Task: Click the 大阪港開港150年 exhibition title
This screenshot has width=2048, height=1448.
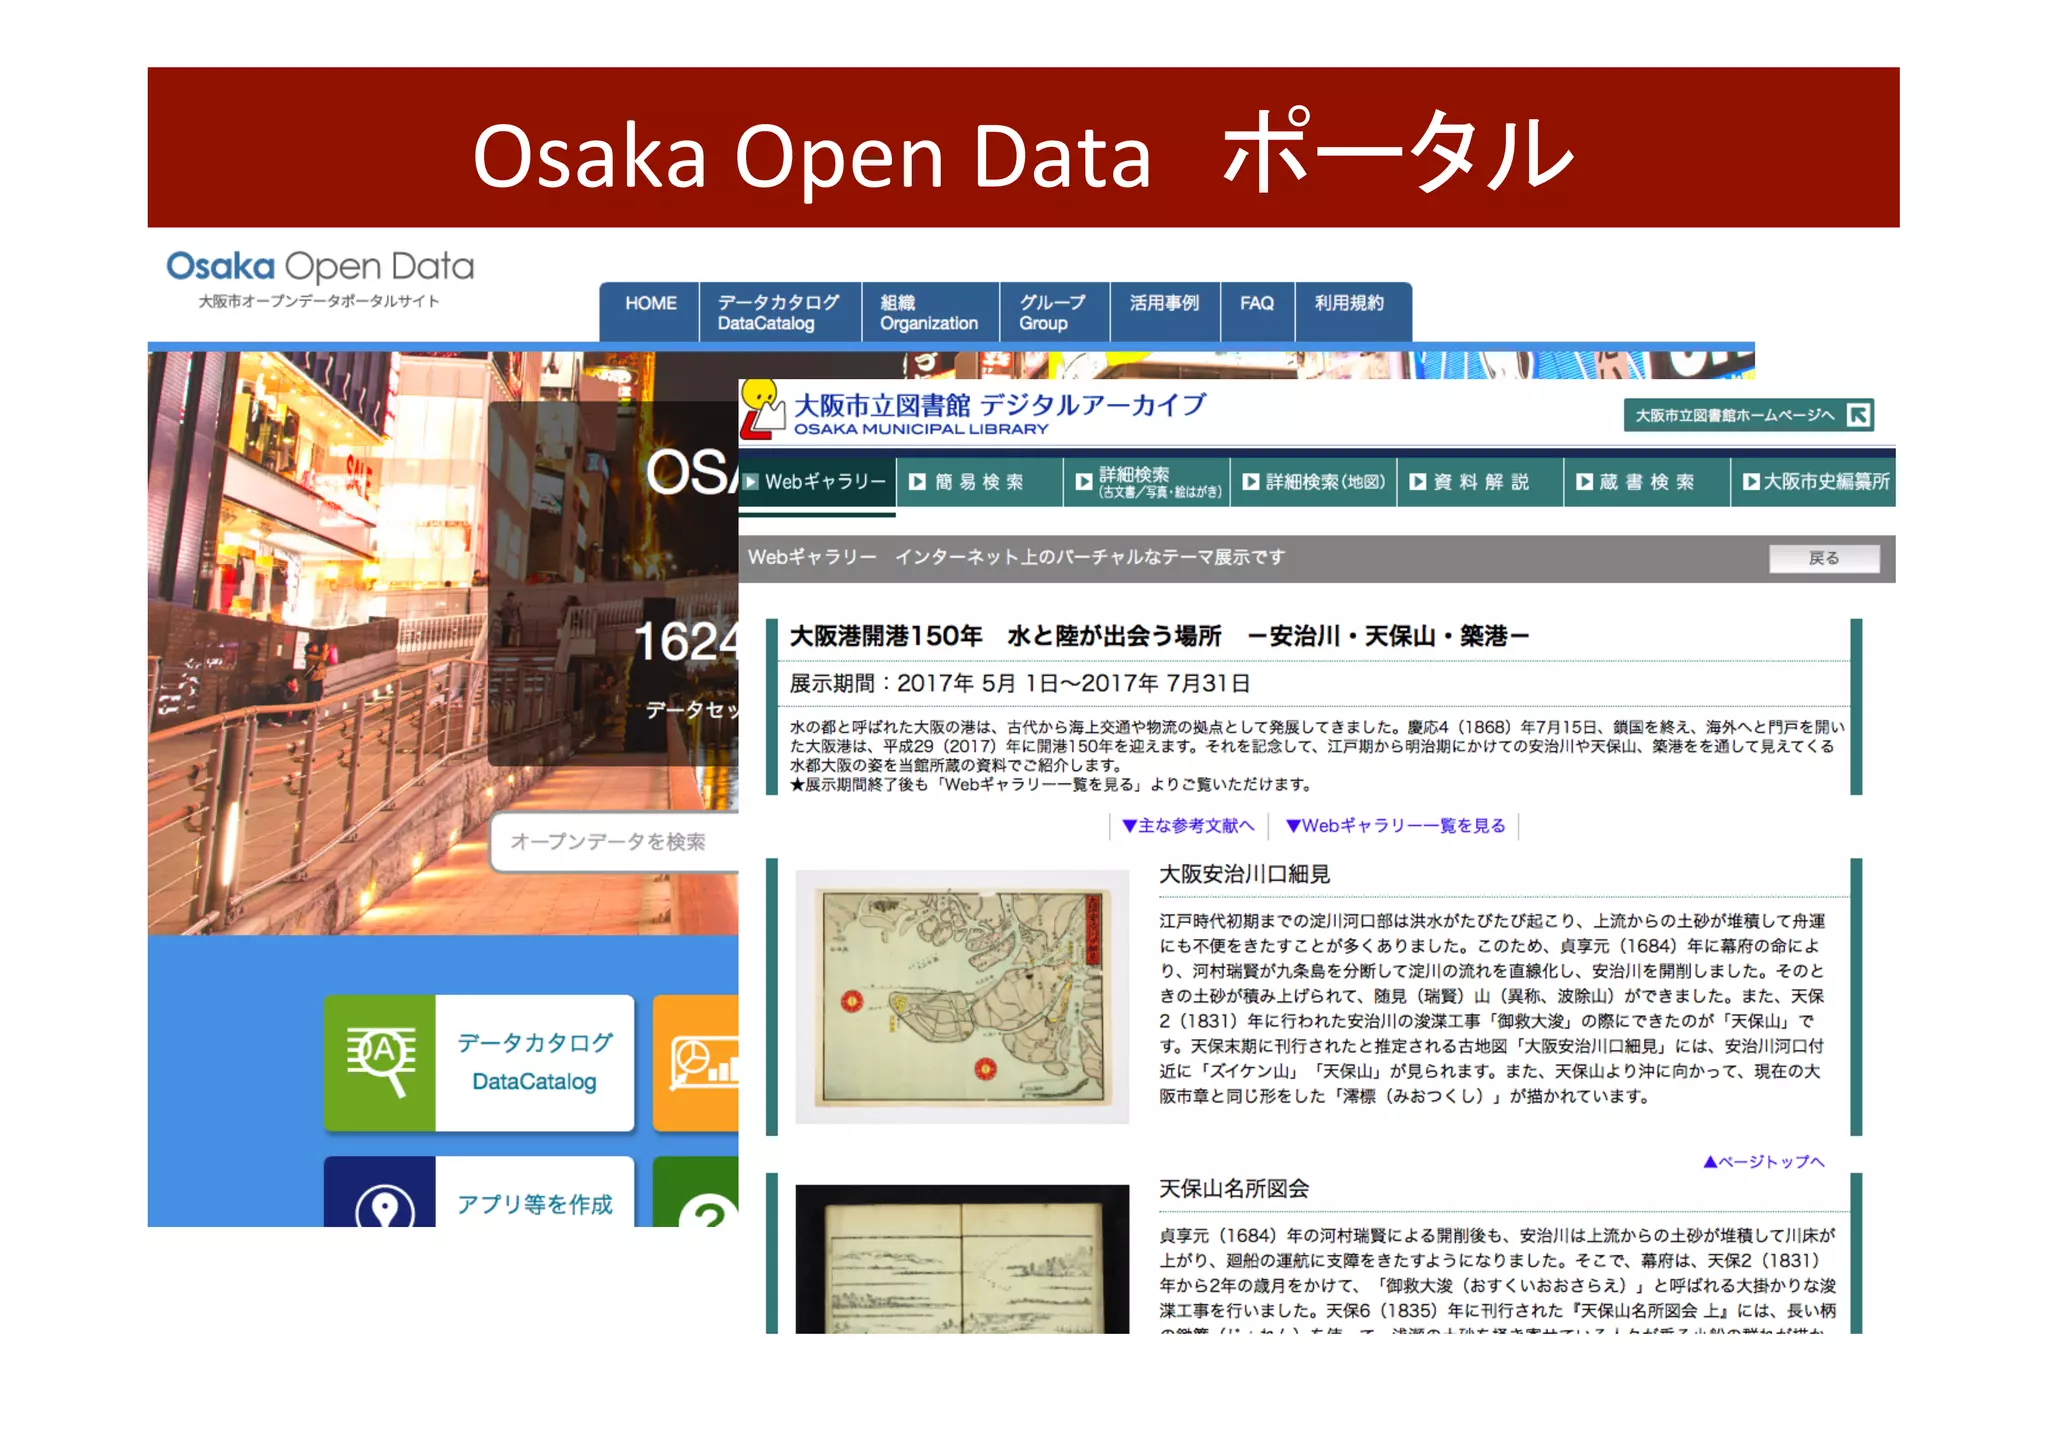Action: pyautogui.click(x=1159, y=636)
